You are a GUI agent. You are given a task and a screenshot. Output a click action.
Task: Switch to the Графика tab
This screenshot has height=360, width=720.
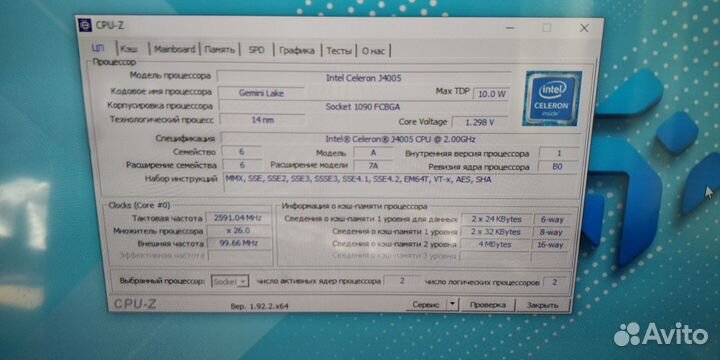click(x=297, y=51)
